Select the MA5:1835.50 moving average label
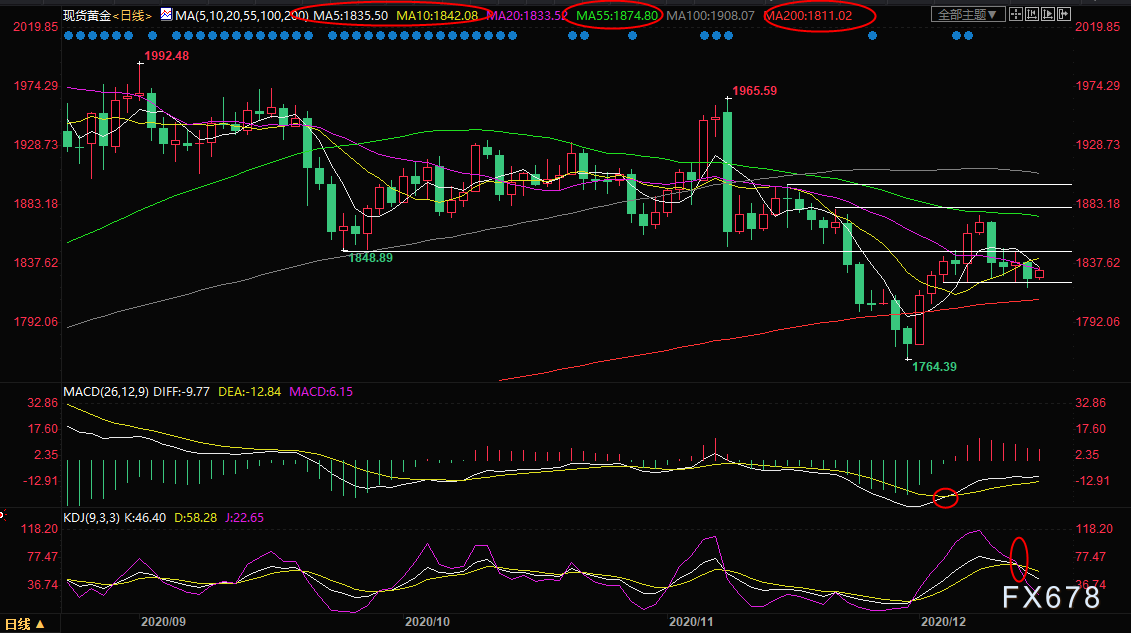Screen dimensions: 1131x633 click(350, 16)
